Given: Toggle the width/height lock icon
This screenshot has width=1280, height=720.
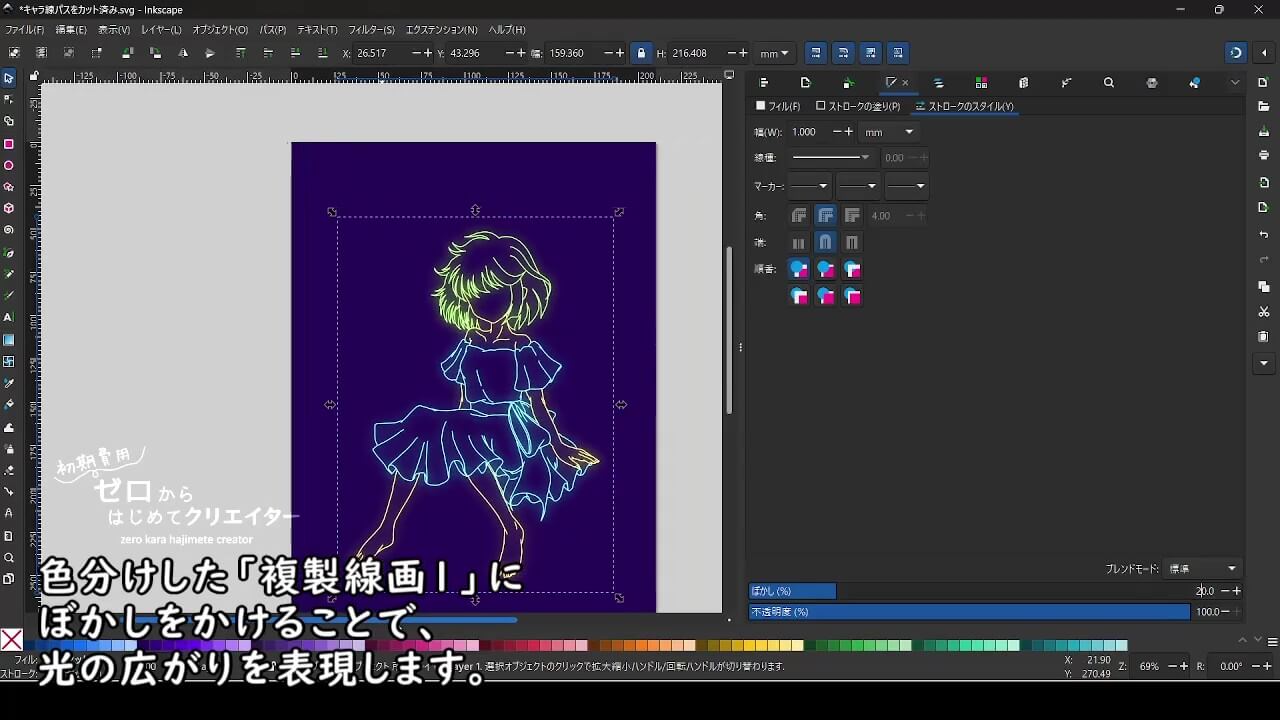Looking at the screenshot, I should pos(641,53).
